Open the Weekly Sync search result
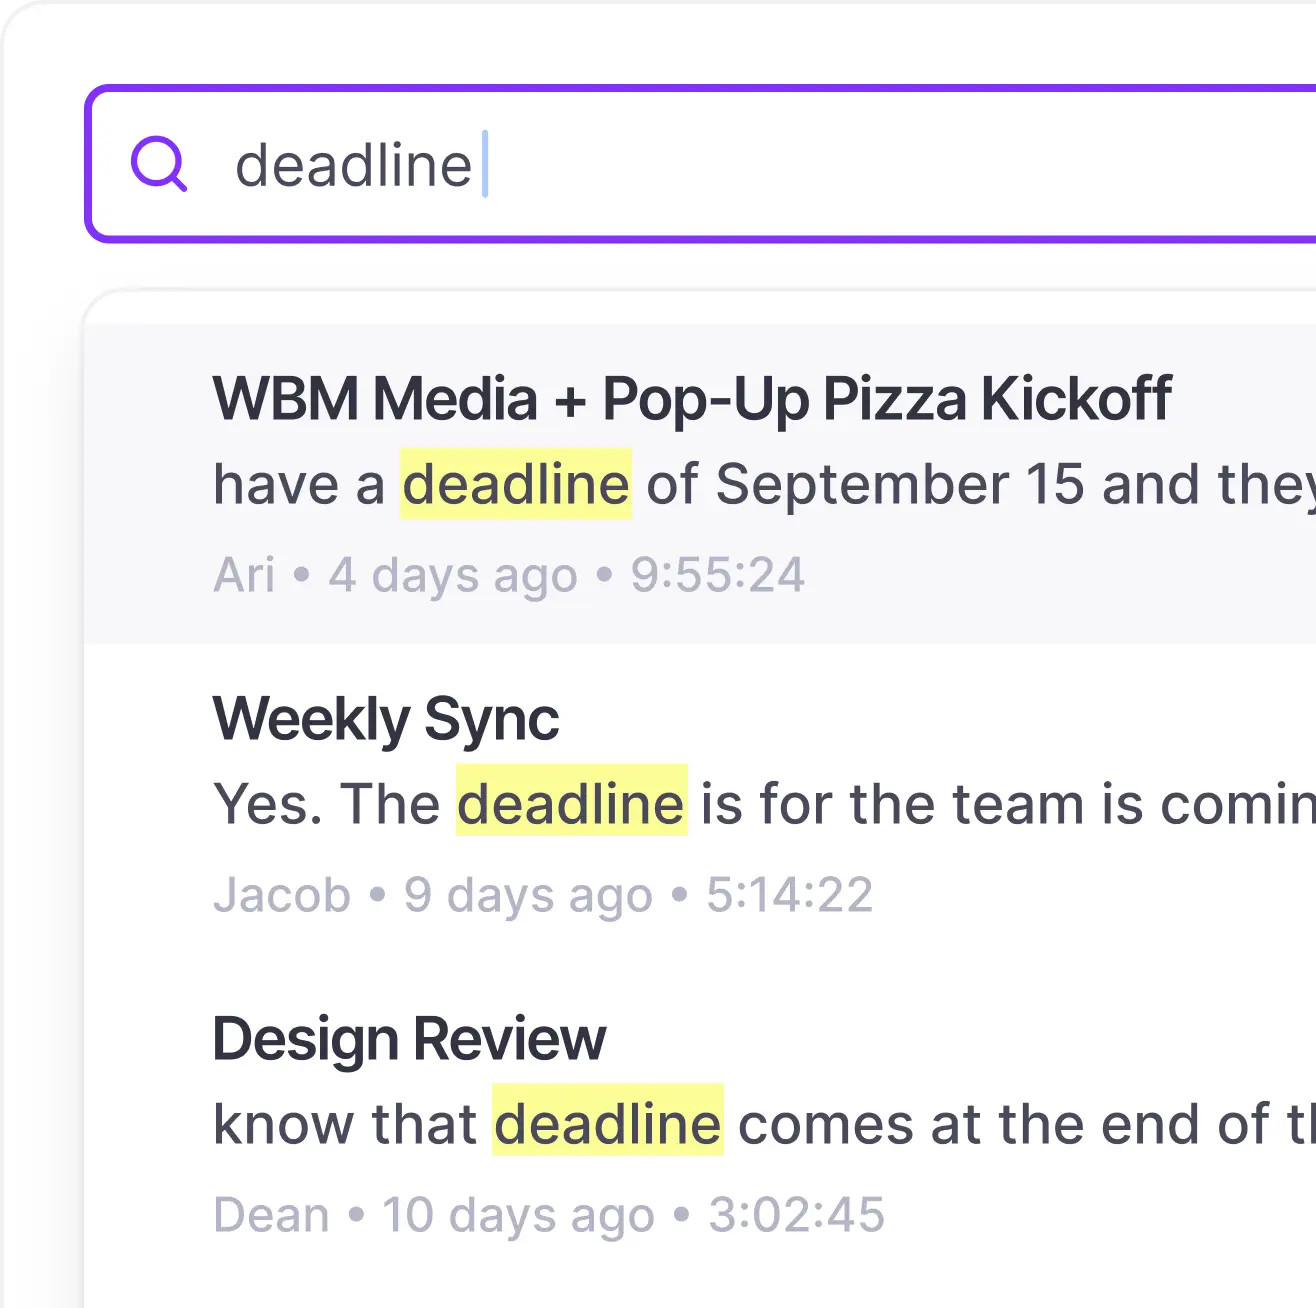1316x1308 pixels. 700,804
